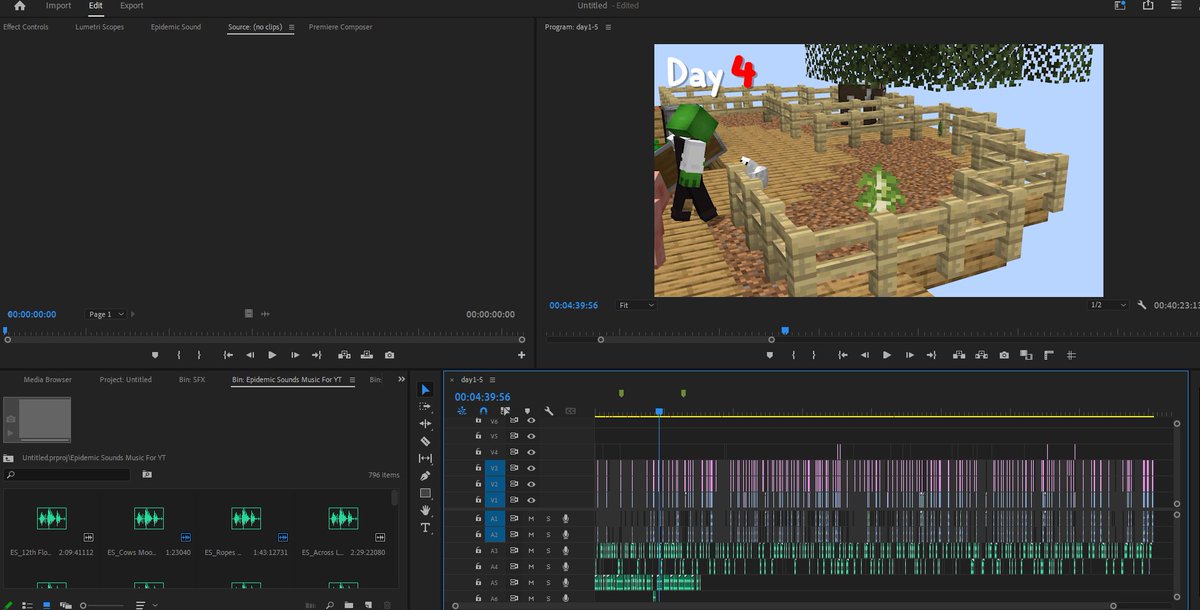The image size is (1200, 610).
Task: Open Comparison View in Program monitor
Action: point(1027,355)
